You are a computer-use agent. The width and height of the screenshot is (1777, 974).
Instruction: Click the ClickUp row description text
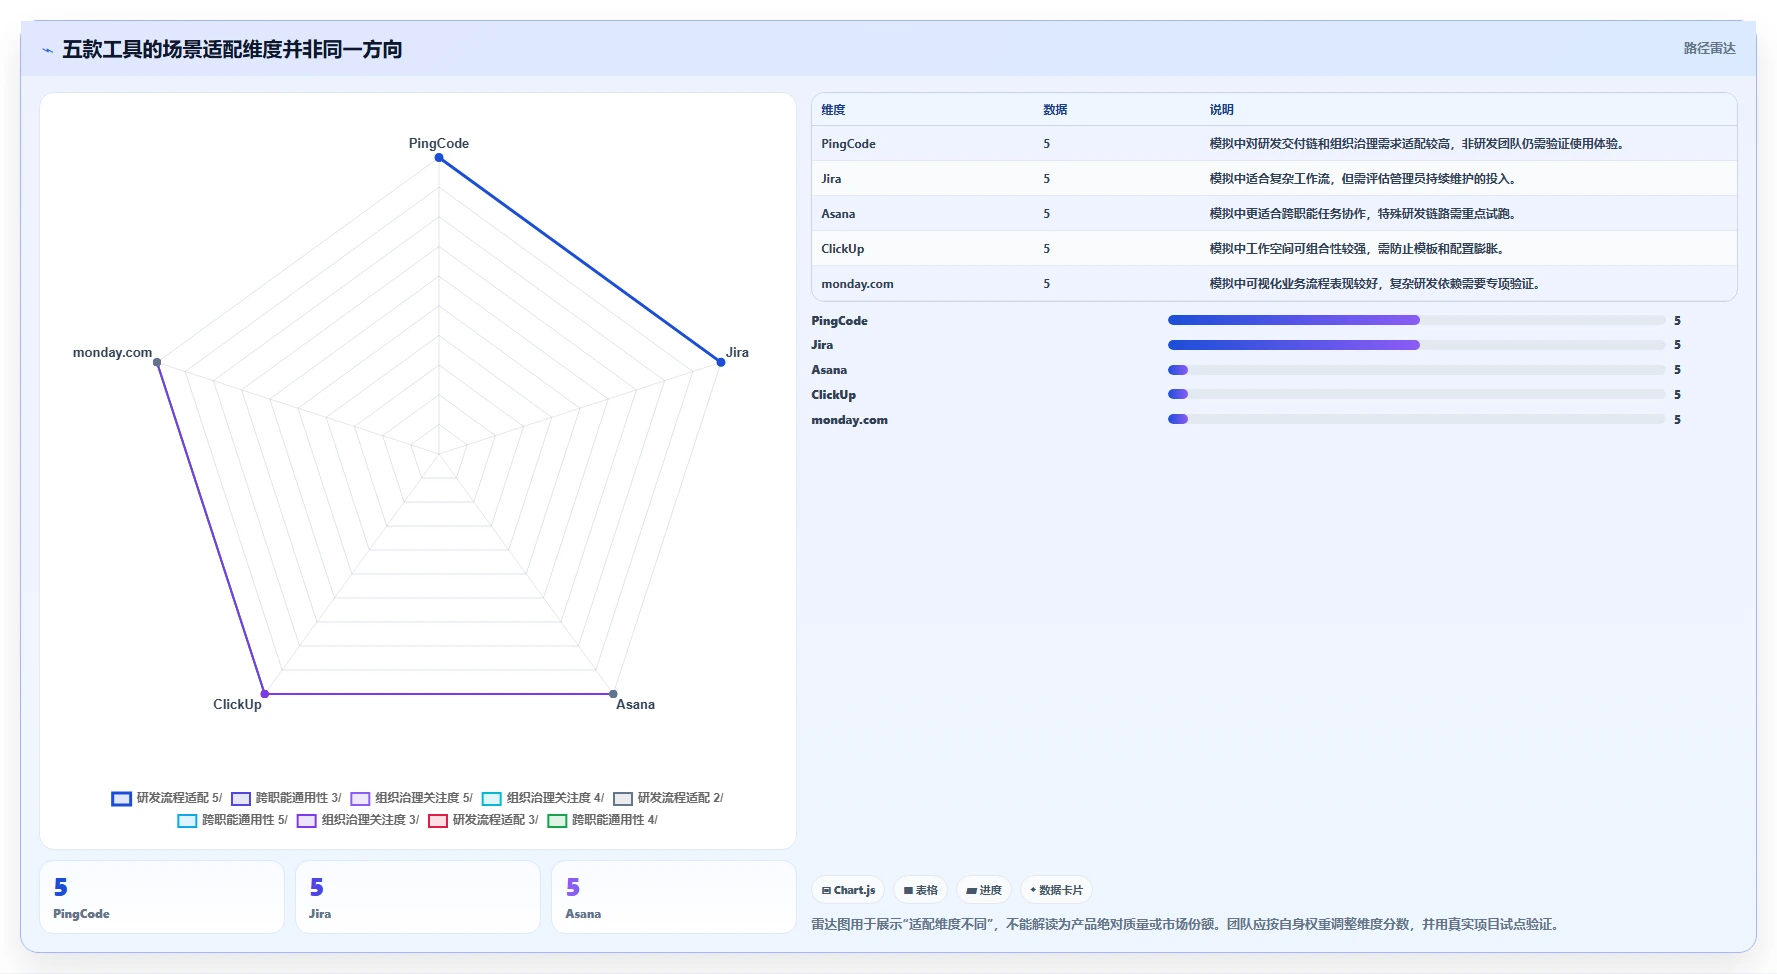pos(1359,249)
